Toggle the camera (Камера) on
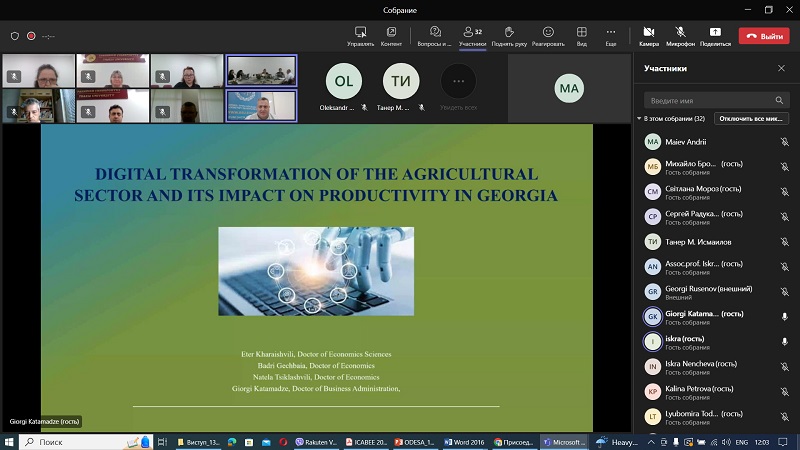The image size is (800, 450). (649, 35)
